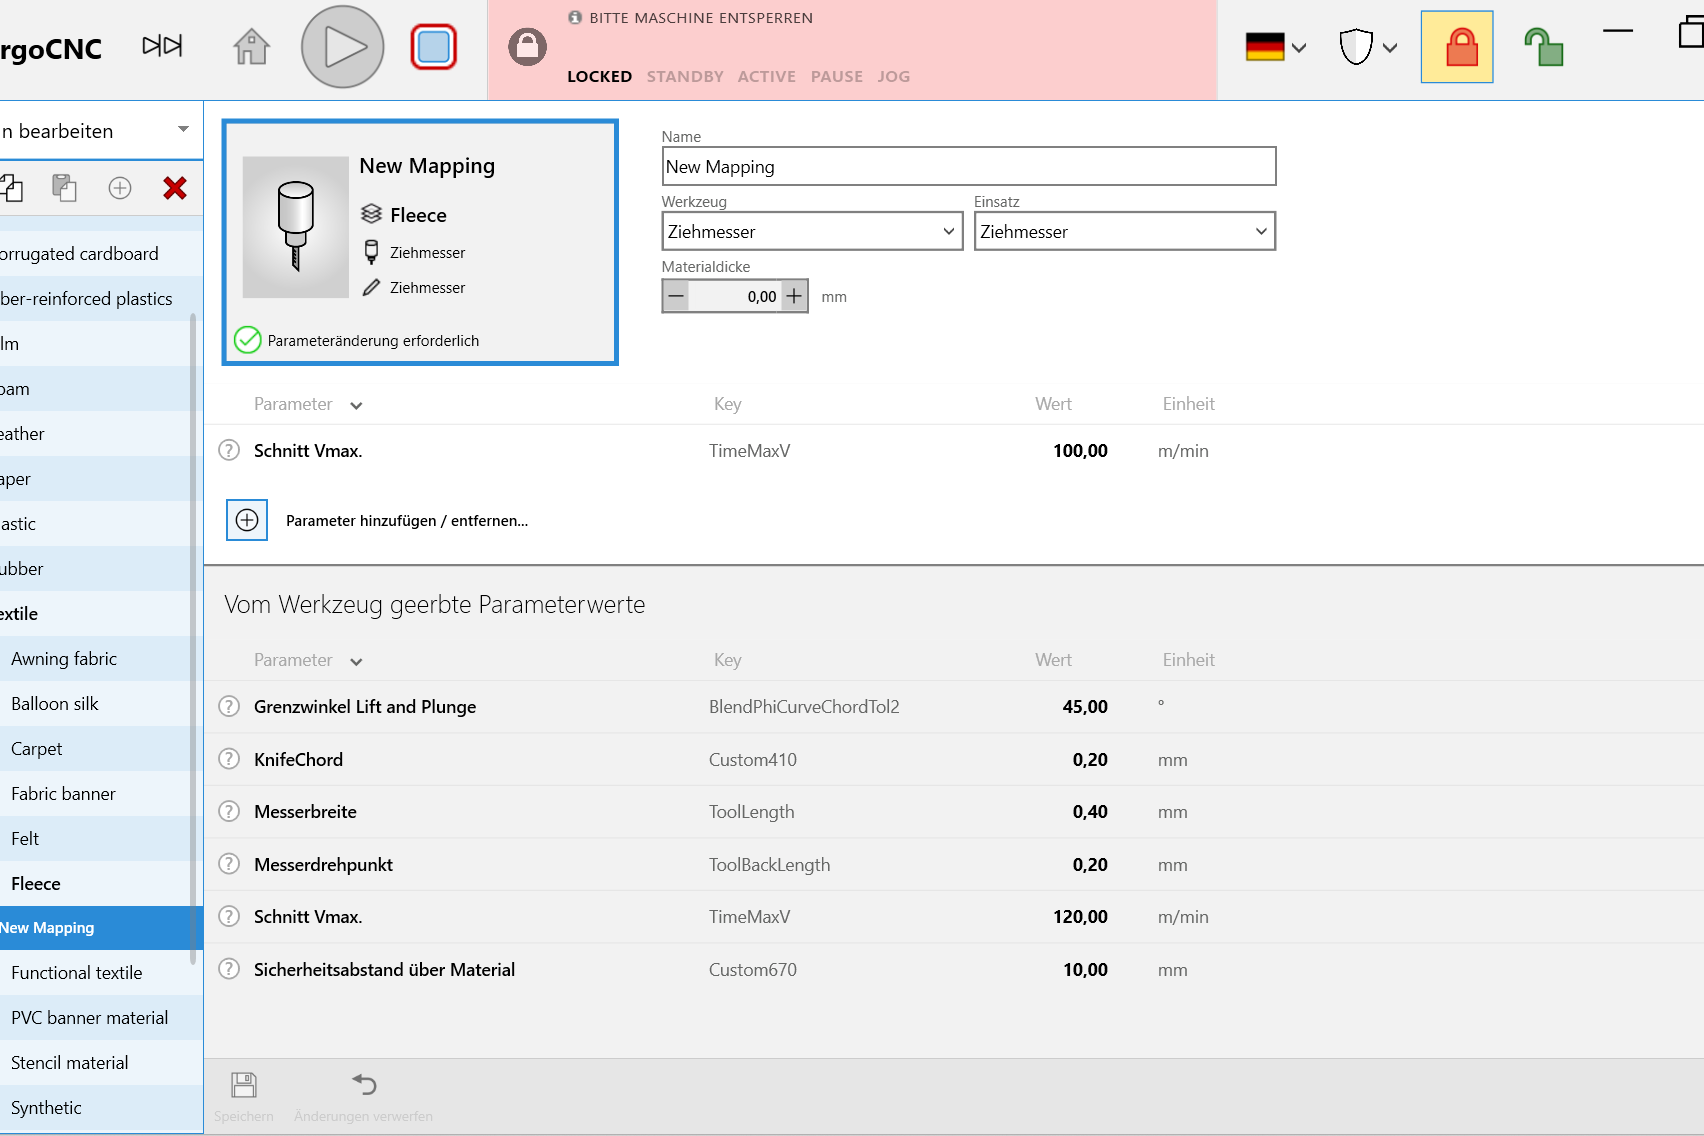Click the inherited value 120,00

pyautogui.click(x=1080, y=917)
